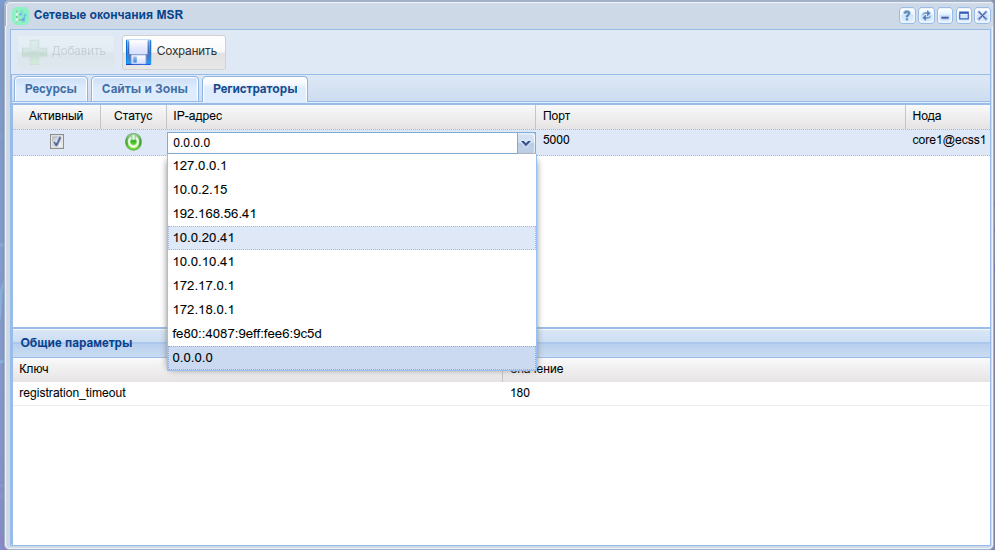Click the MSR application icon in the title bar
The width and height of the screenshot is (995, 550).
click(x=20, y=15)
